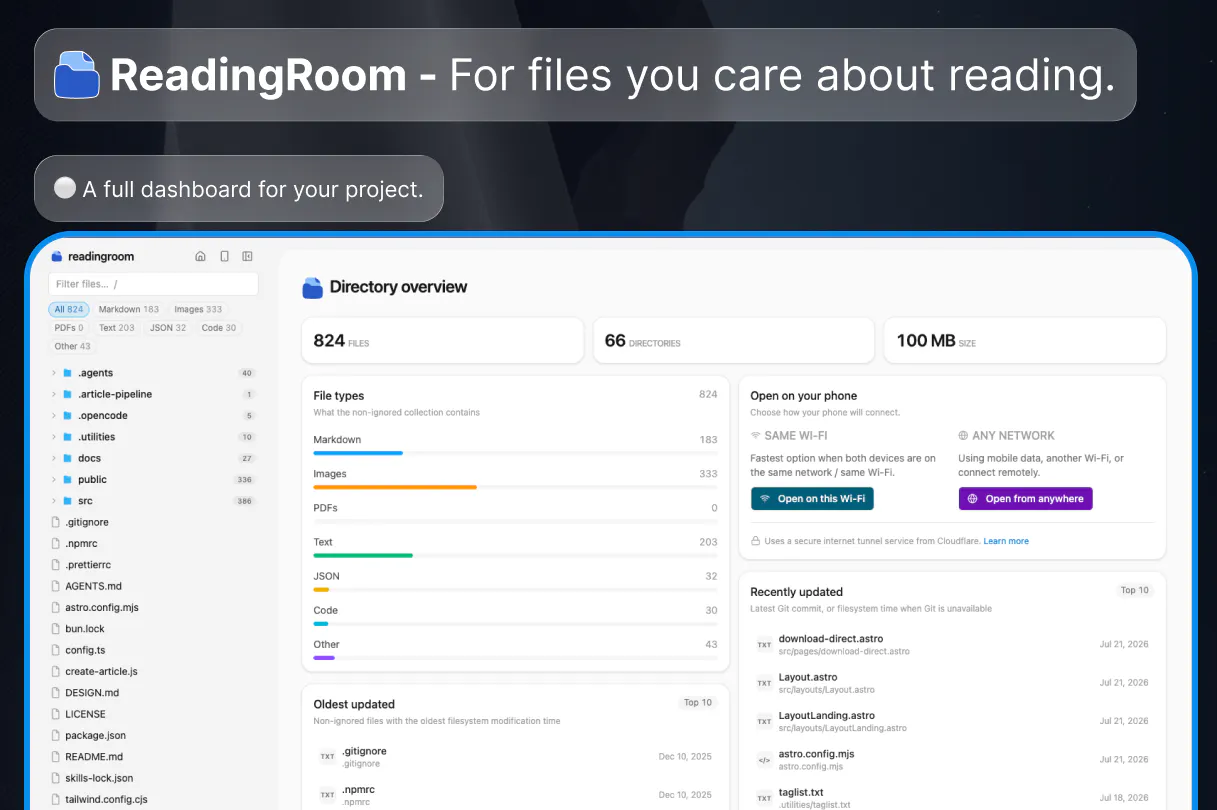Filter by Other 43
The height and width of the screenshot is (810, 1217).
[x=72, y=346]
